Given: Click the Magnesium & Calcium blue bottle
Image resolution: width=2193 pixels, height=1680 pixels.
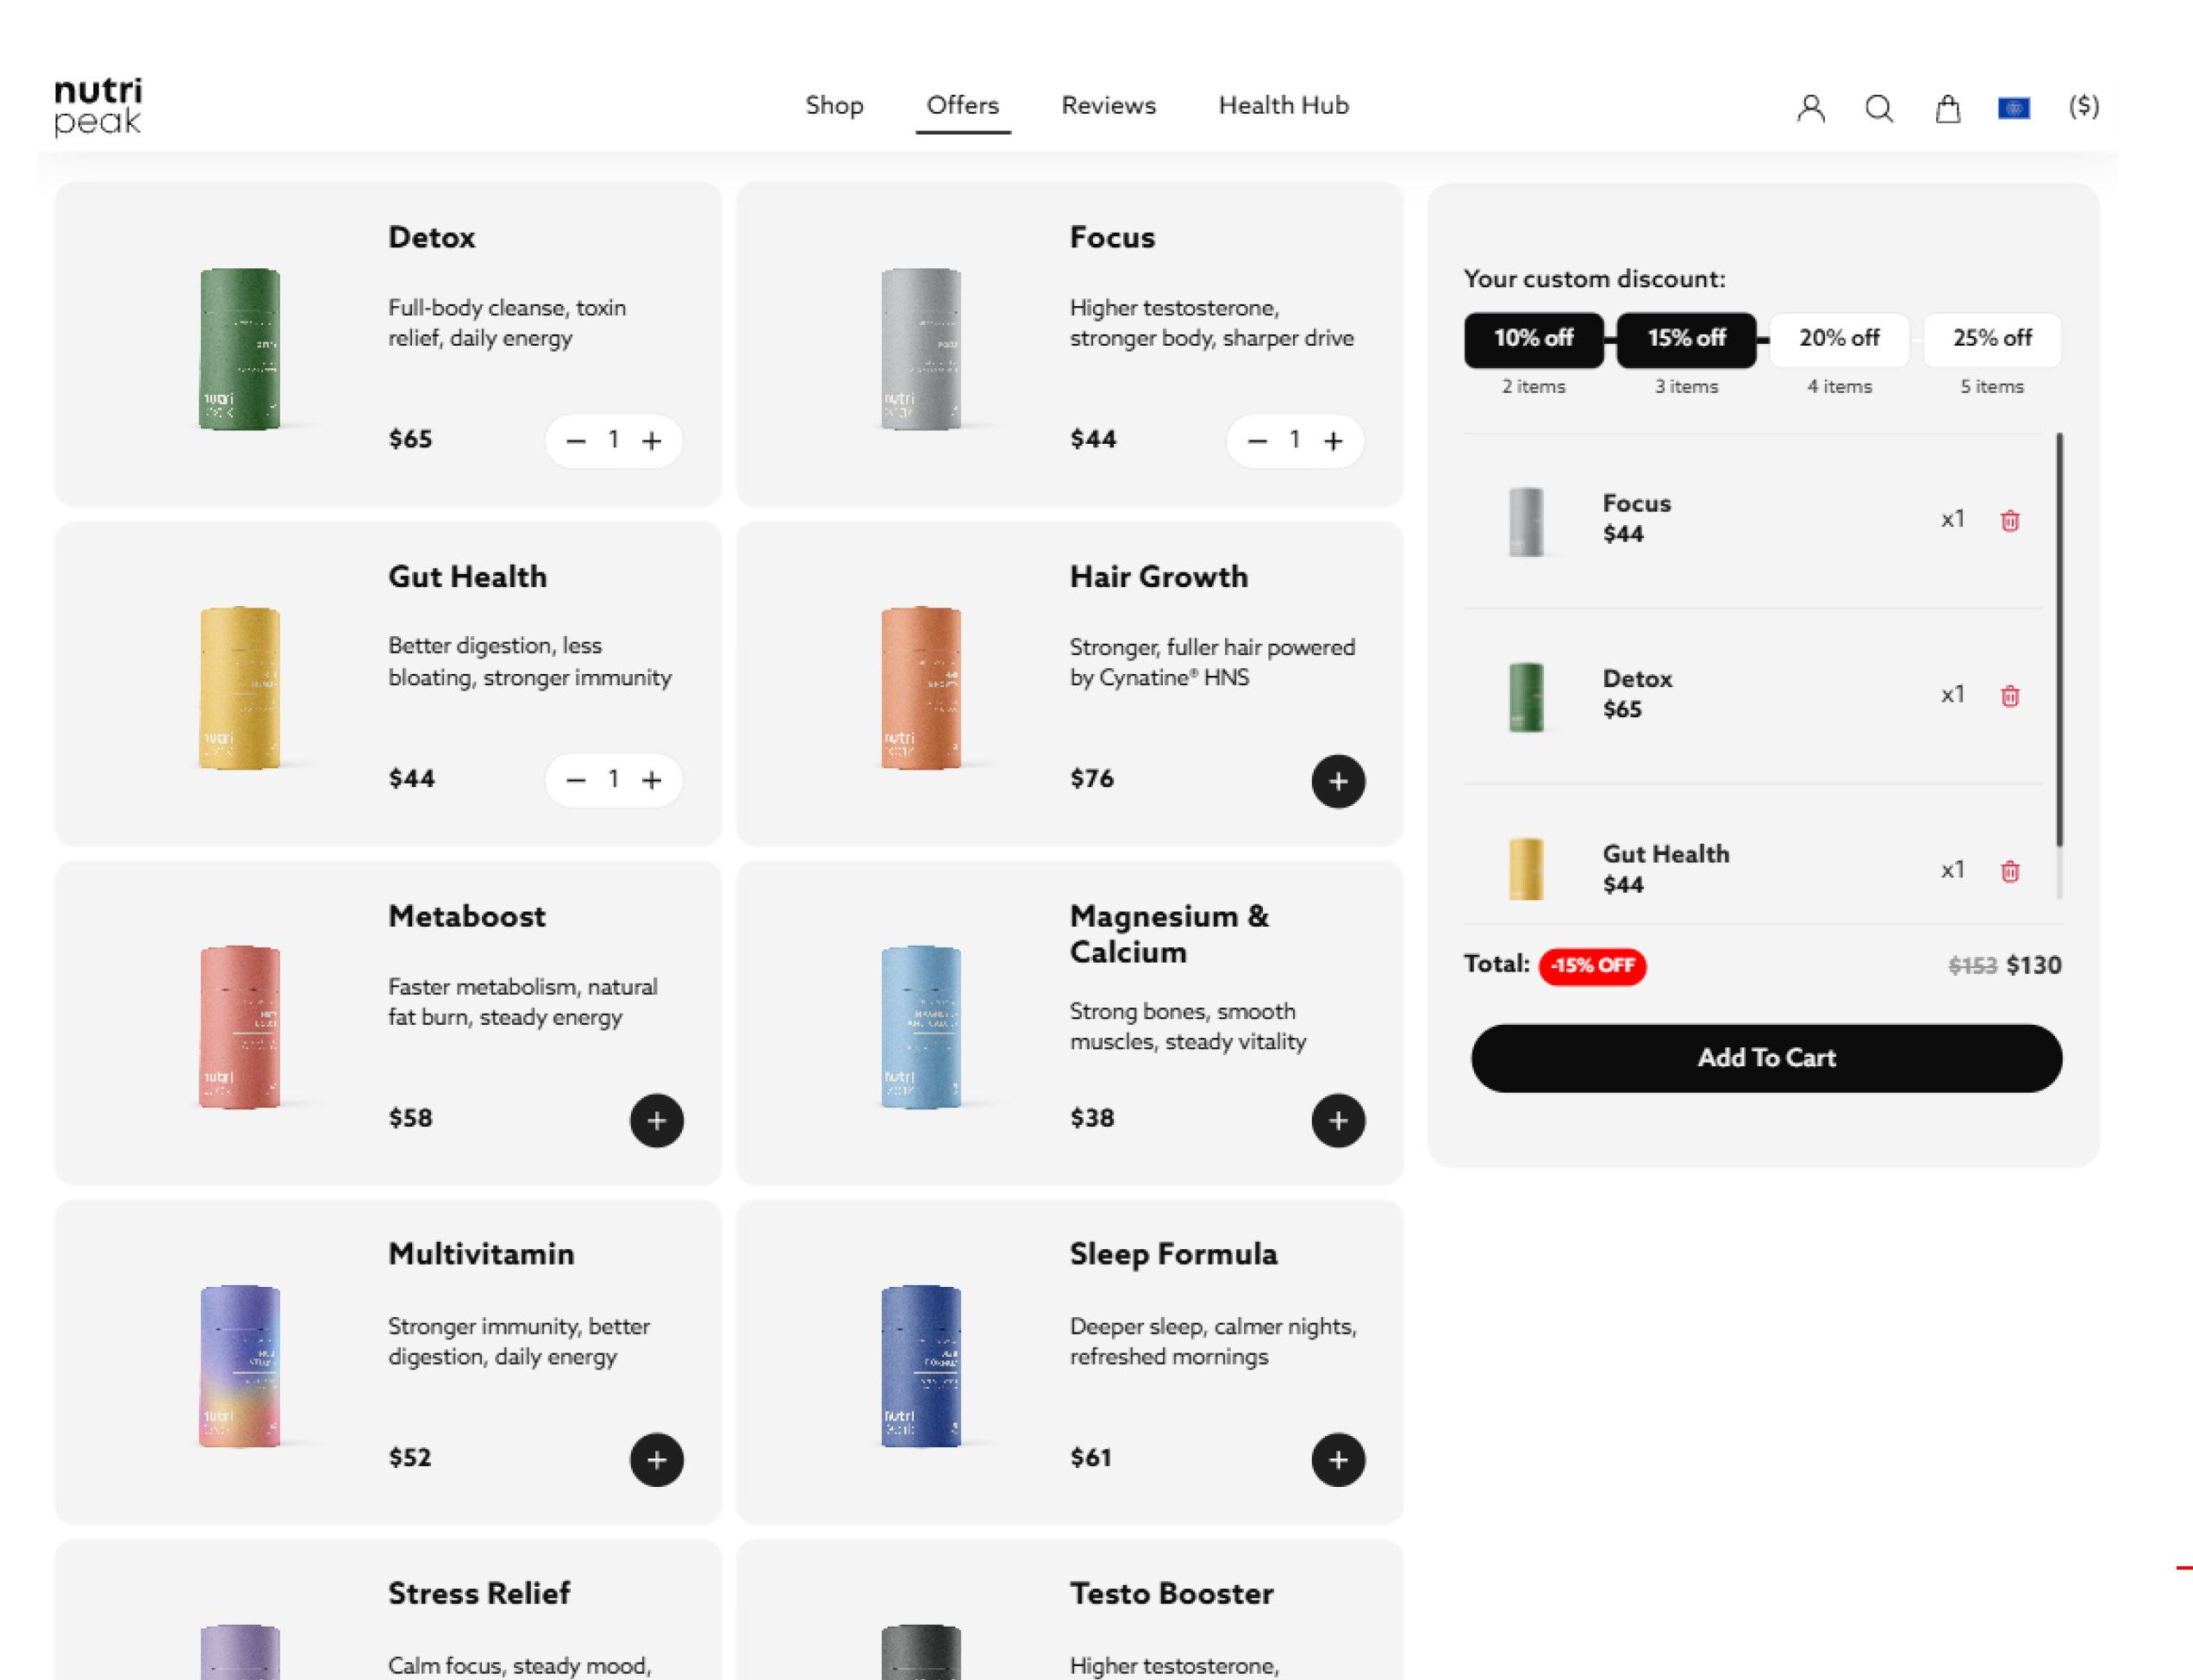Looking at the screenshot, I should coord(921,1026).
